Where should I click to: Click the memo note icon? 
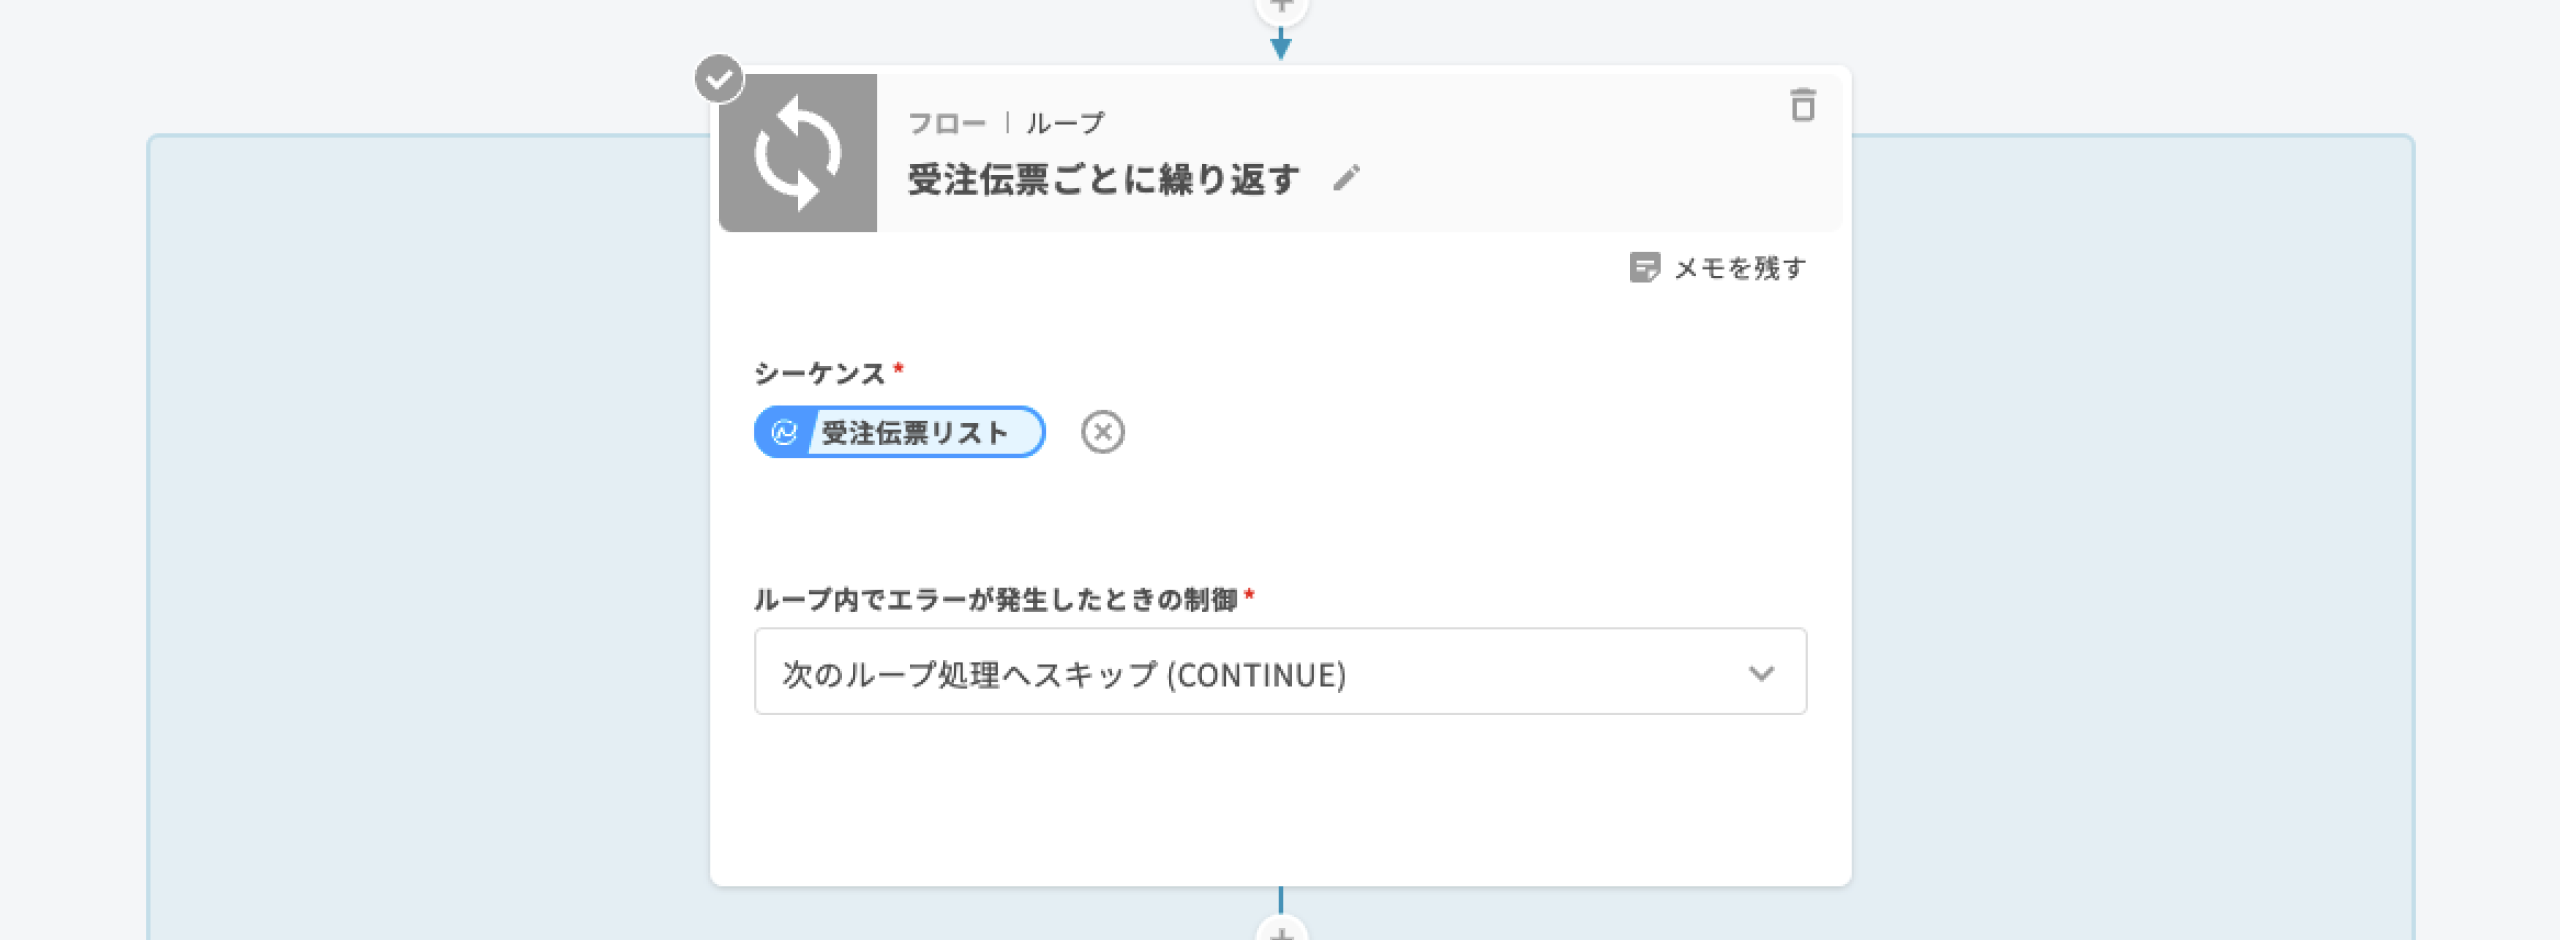point(1644,268)
